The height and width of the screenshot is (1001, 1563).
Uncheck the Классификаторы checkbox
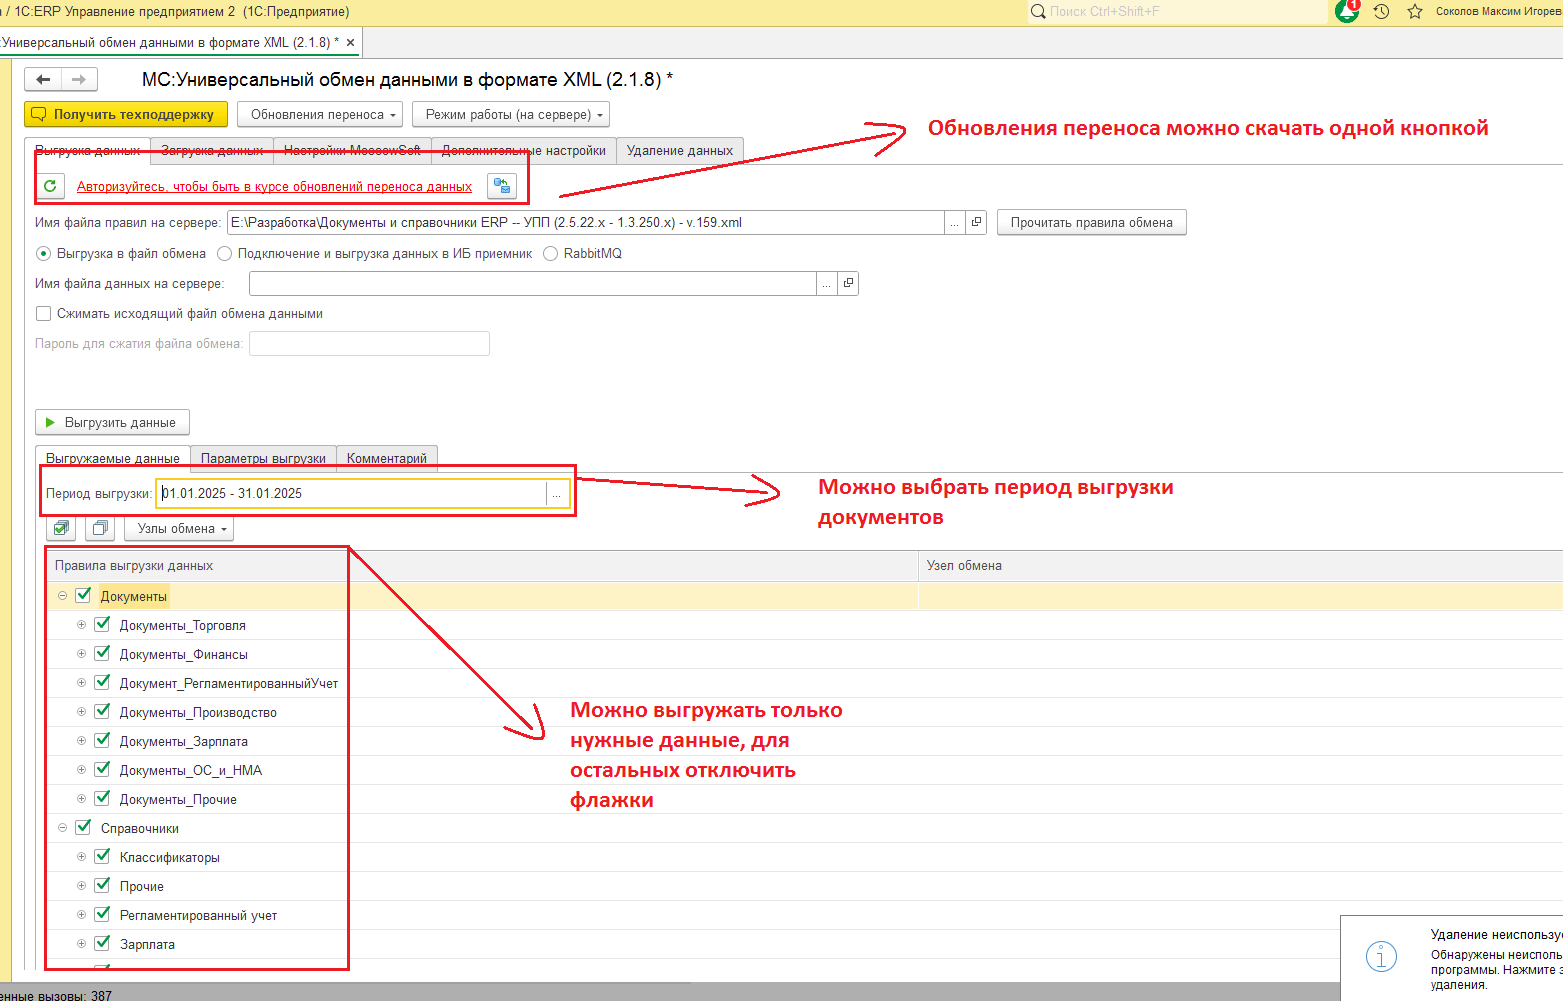[102, 857]
